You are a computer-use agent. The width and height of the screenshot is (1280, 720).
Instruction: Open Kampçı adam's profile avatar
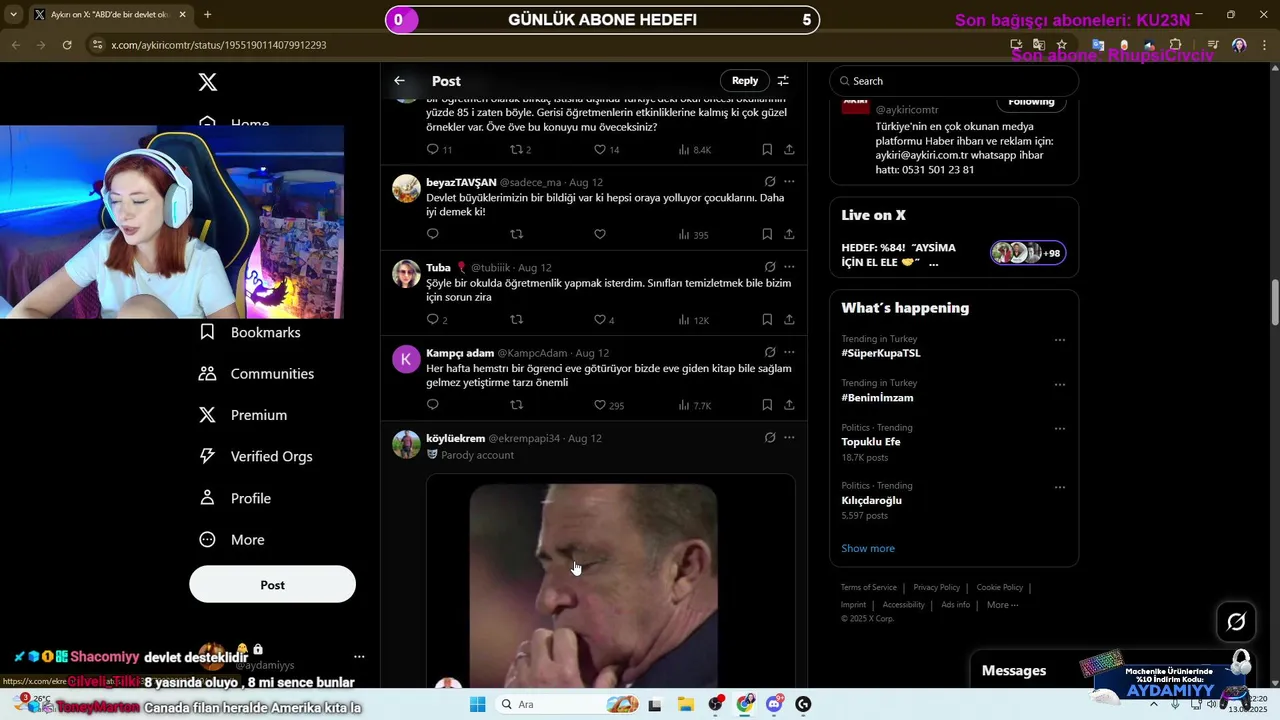[406, 359]
